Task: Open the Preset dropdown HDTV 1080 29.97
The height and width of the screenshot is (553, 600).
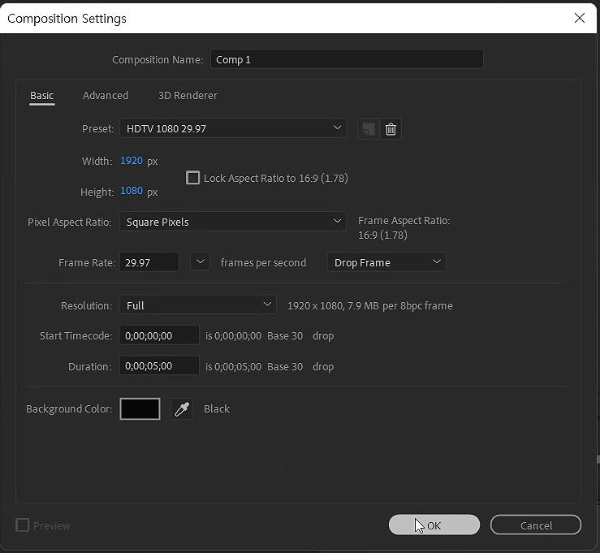Action: pyautogui.click(x=233, y=128)
